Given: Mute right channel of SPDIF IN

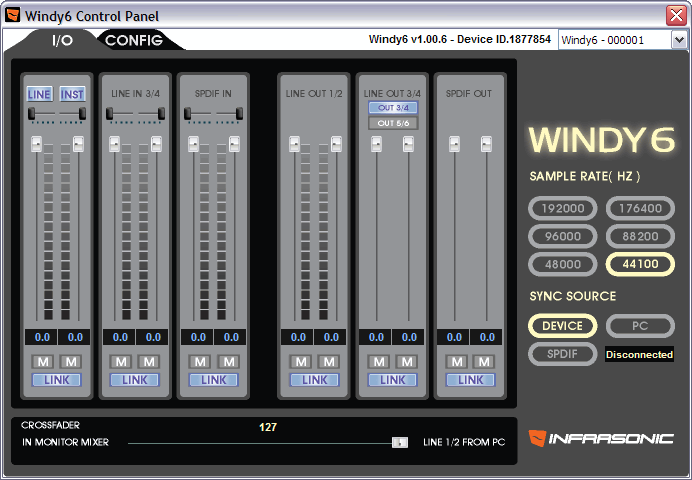Looking at the screenshot, I should [x=229, y=362].
